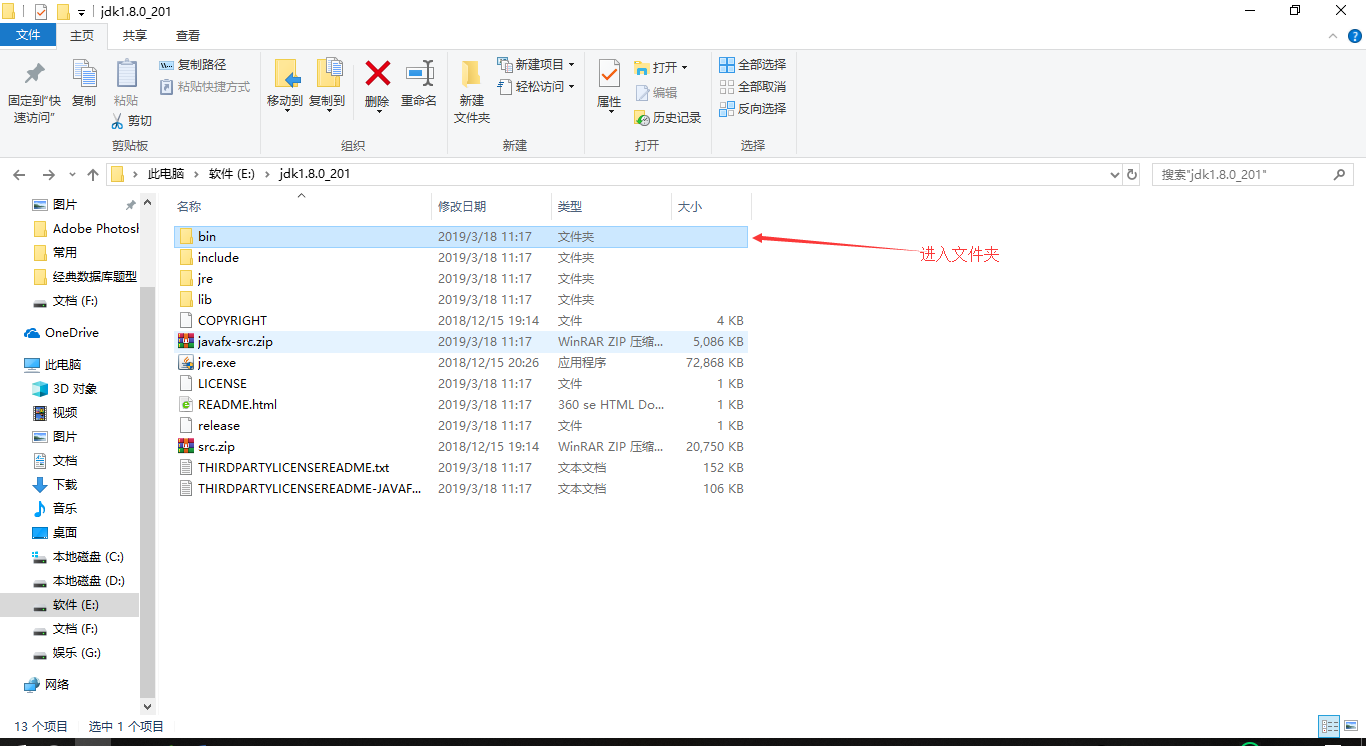Open the Open (打开) split dropdown arrow
This screenshot has width=1366, height=746.
point(684,68)
